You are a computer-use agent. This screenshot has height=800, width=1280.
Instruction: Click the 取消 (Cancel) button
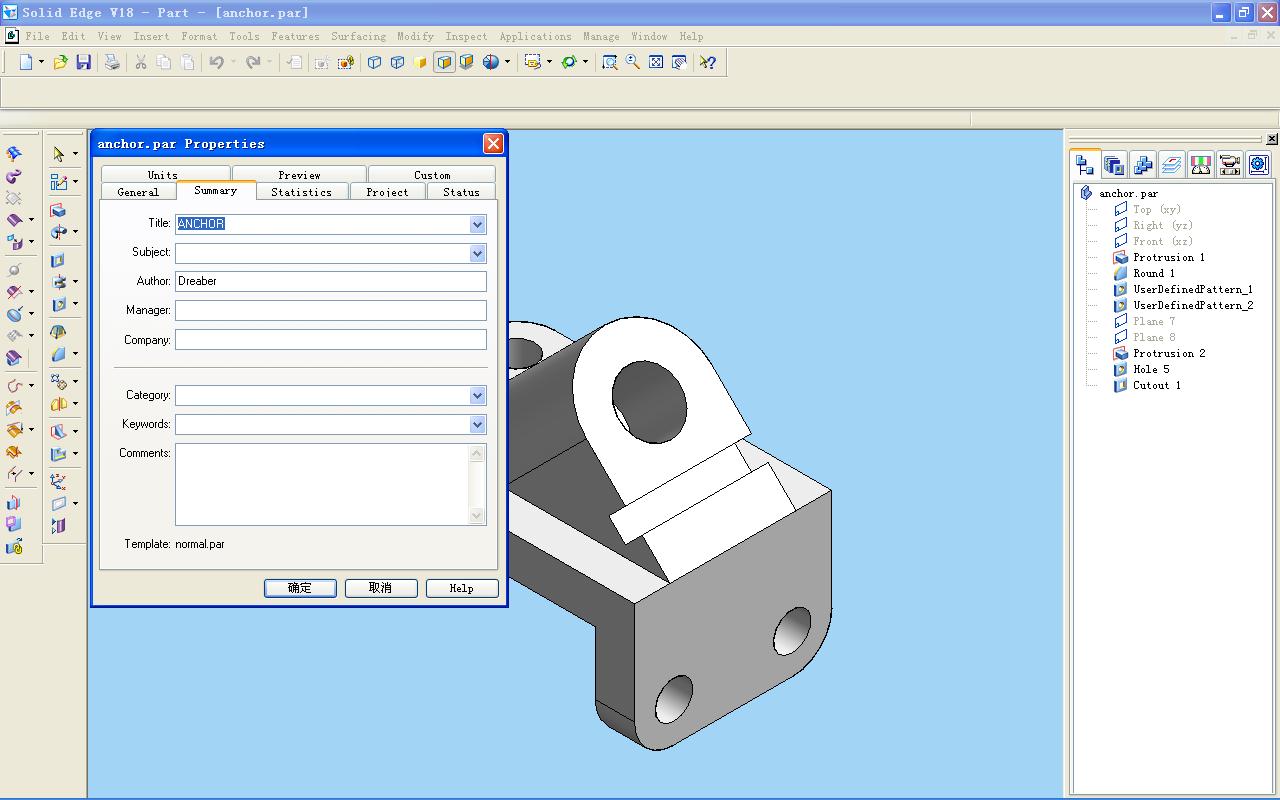pos(381,588)
